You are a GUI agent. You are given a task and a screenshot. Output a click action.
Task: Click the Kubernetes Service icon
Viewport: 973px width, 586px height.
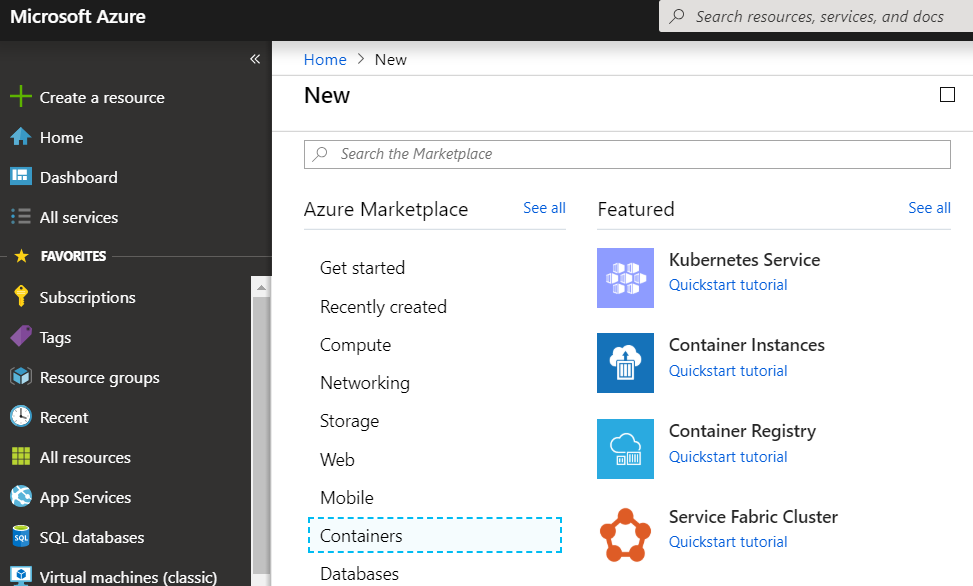[625, 278]
